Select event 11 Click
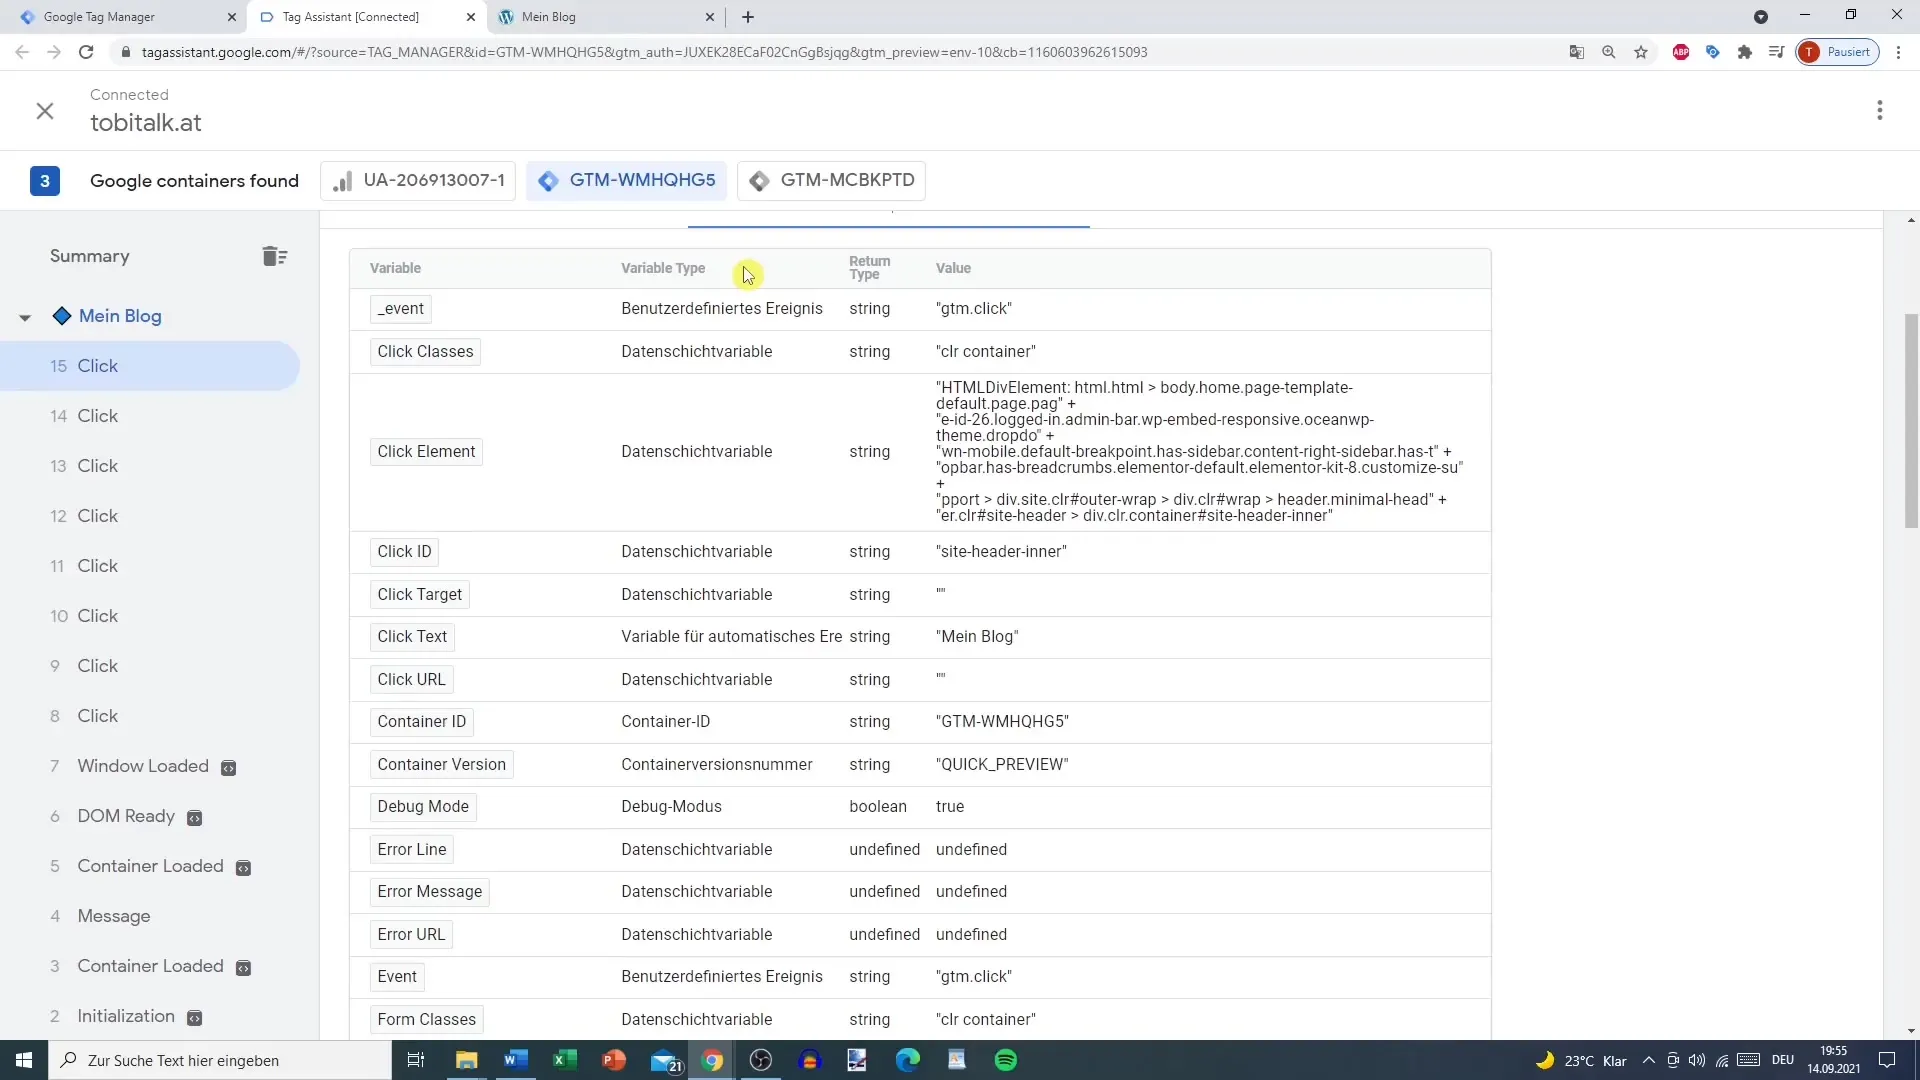 coord(150,566)
